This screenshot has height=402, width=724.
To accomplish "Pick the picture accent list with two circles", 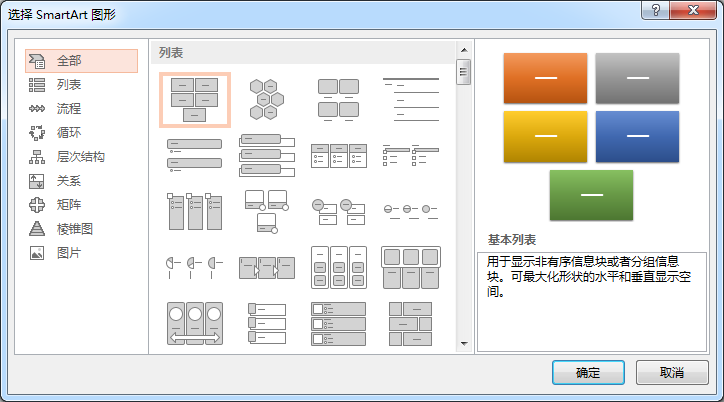I will coord(338,211).
